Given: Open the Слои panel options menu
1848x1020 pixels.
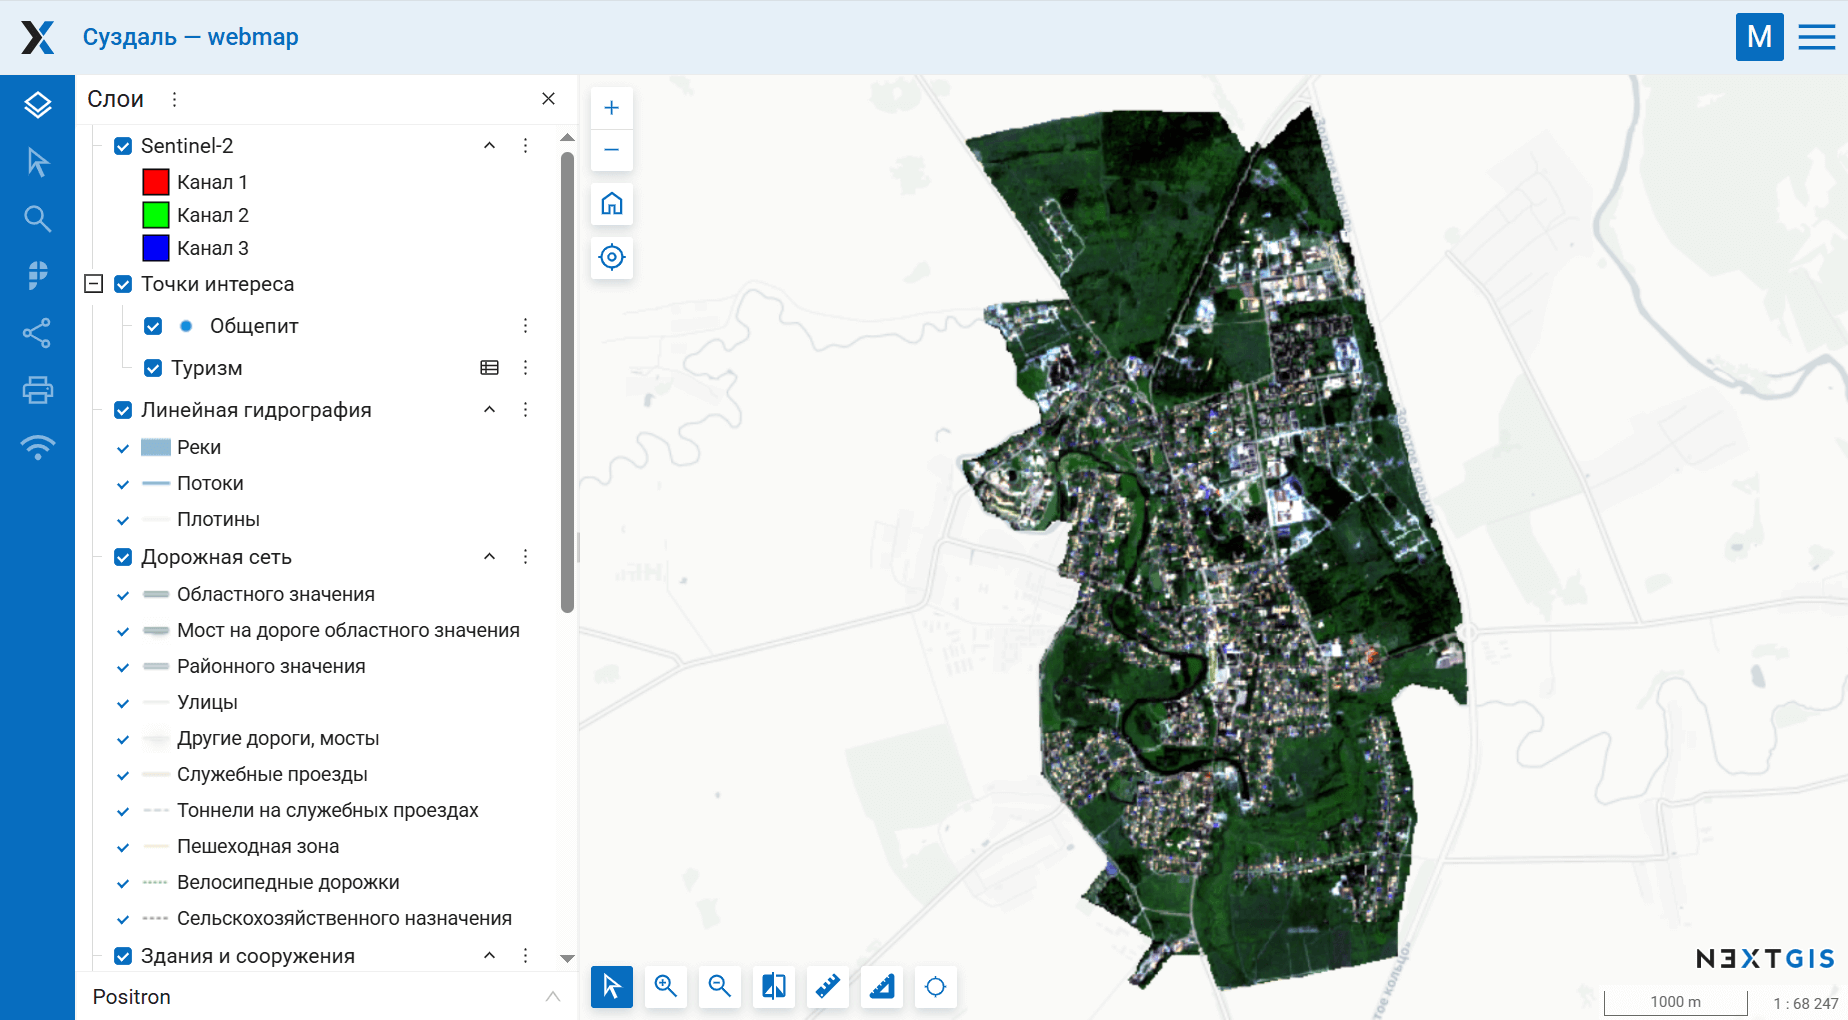Looking at the screenshot, I should [x=174, y=98].
